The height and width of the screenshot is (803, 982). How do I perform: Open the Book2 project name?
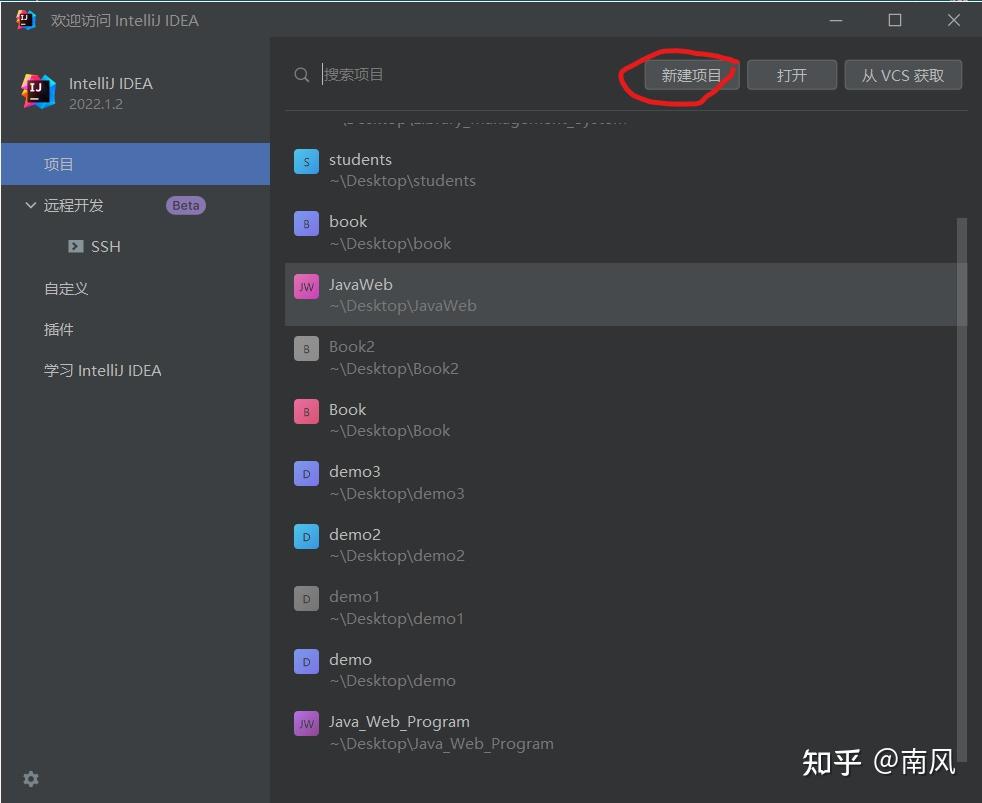click(x=351, y=346)
